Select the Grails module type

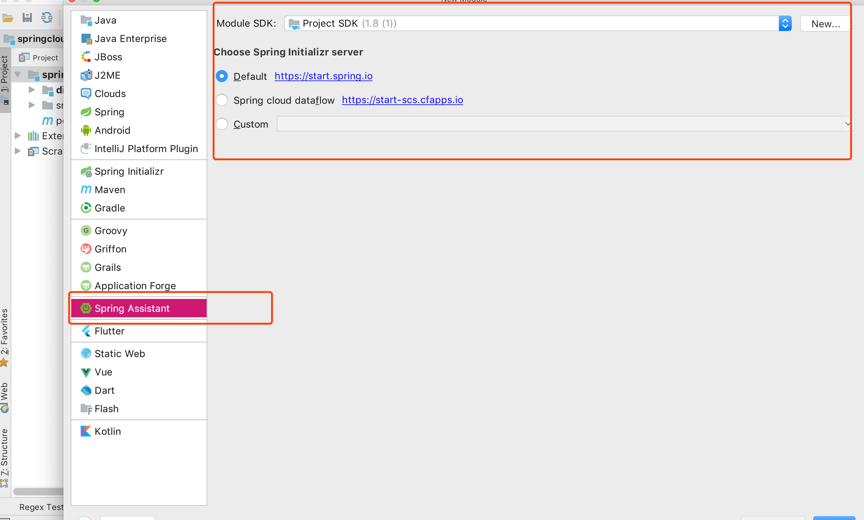click(139, 267)
